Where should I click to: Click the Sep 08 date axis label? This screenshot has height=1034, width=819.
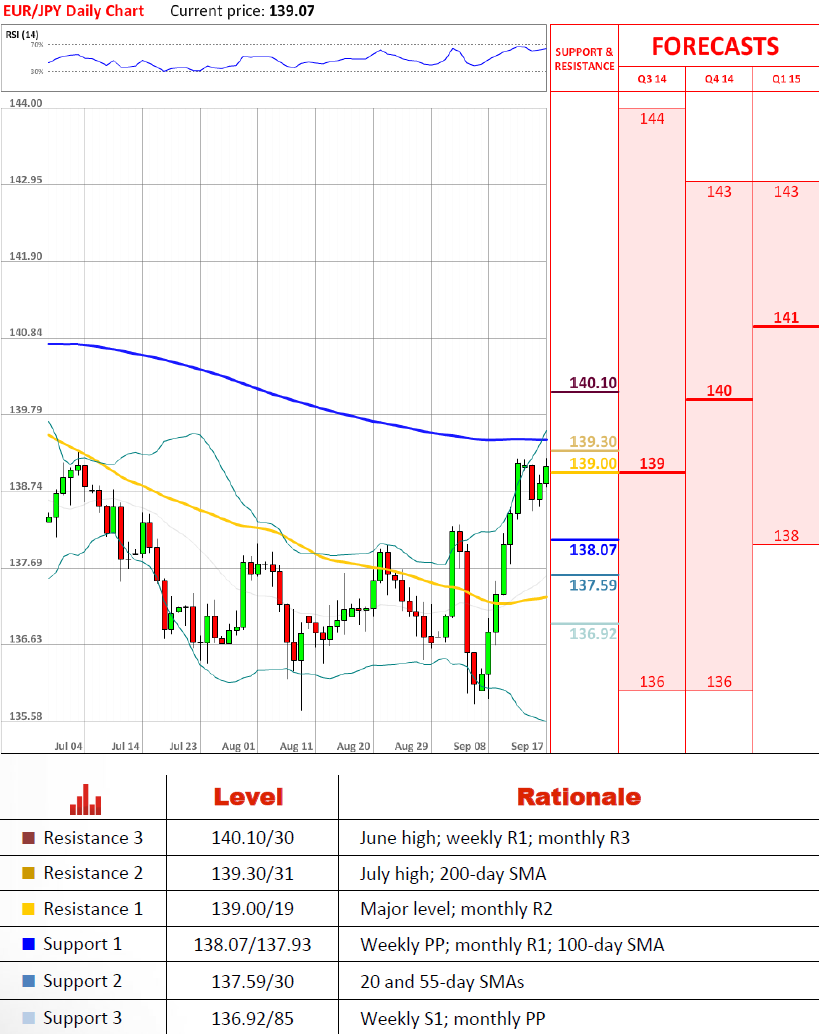470,746
